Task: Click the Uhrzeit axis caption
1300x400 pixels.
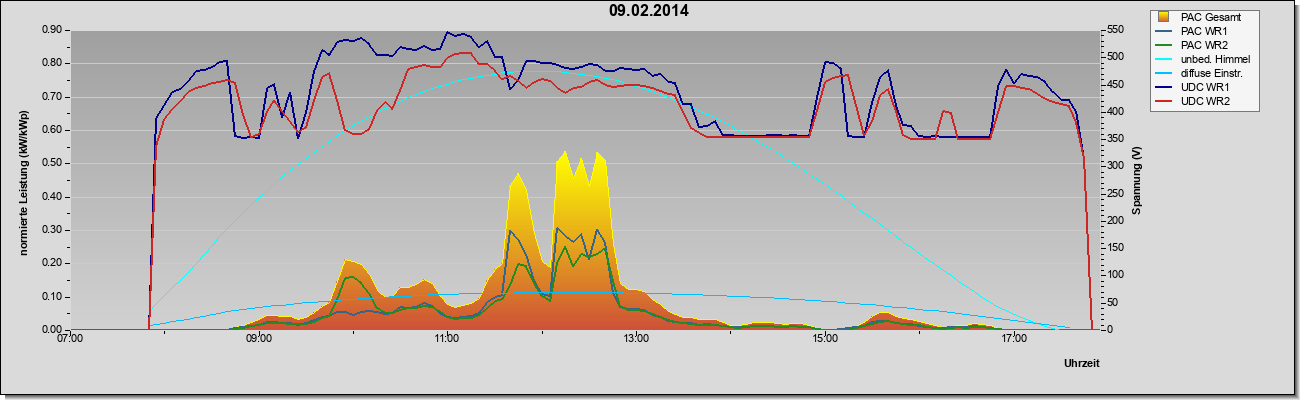Action: 1081,365
